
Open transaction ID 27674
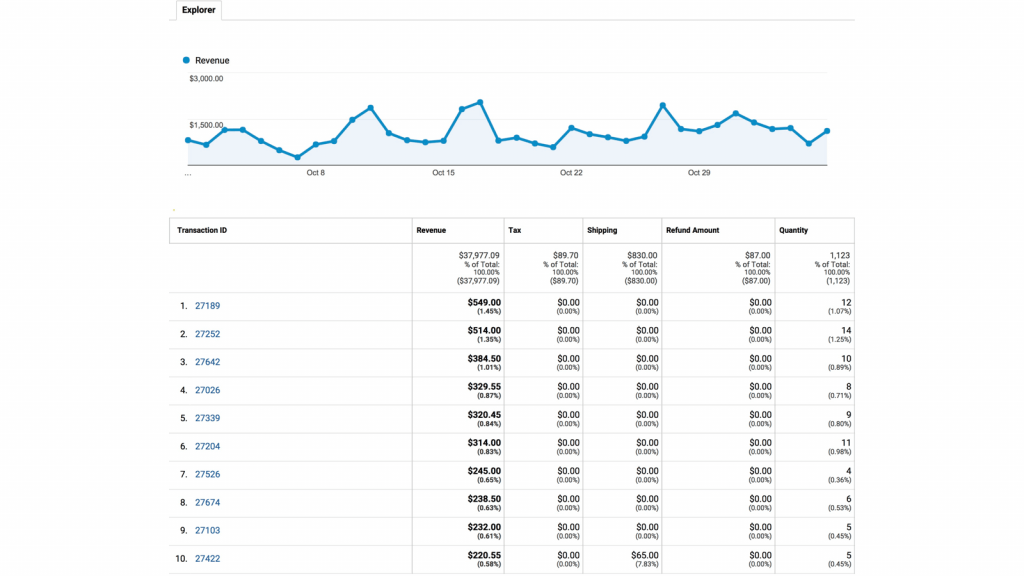[207, 502]
